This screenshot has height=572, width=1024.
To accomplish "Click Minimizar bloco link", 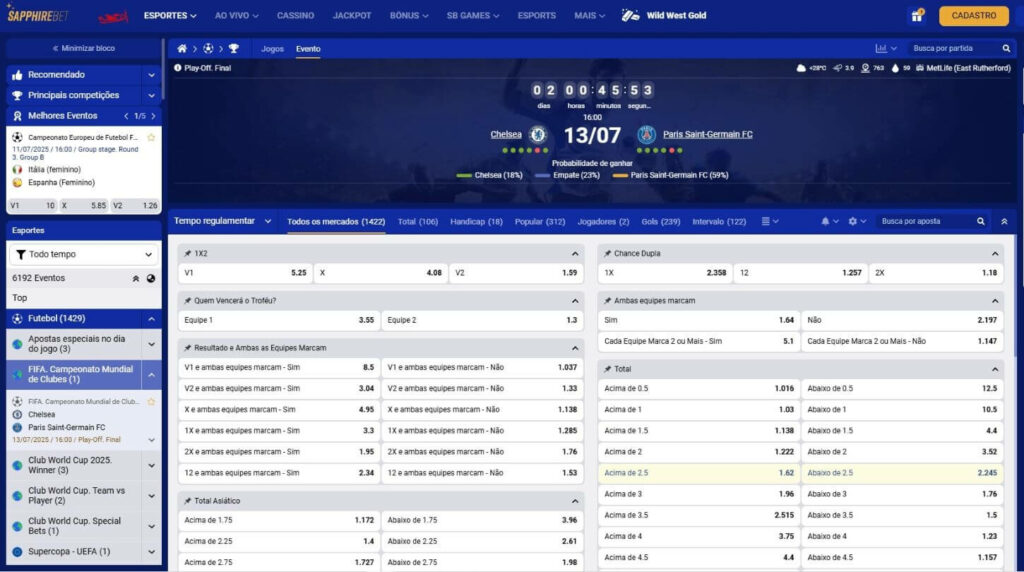I will coord(84,48).
